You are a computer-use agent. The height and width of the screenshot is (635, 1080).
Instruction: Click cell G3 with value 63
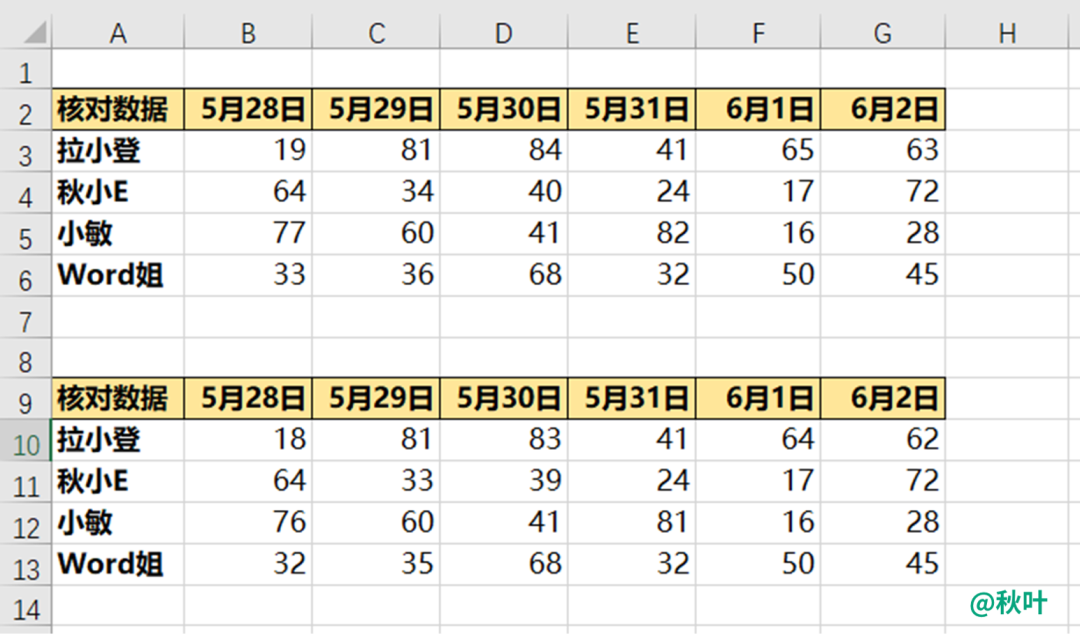(x=883, y=150)
